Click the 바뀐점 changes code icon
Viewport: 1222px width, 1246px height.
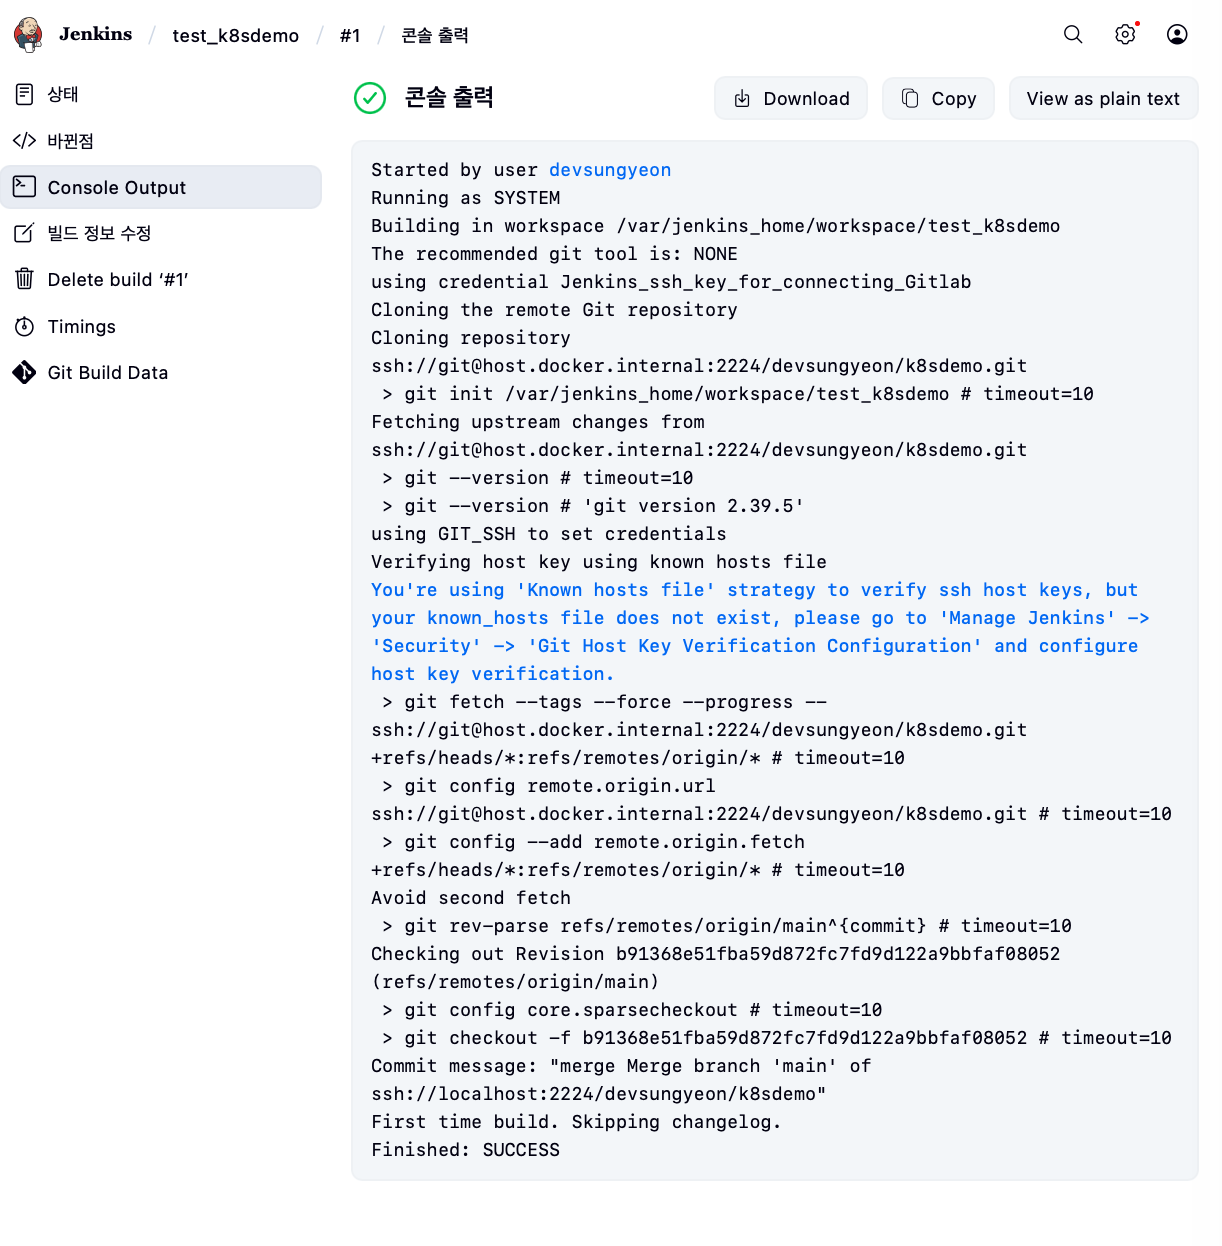coord(25,141)
